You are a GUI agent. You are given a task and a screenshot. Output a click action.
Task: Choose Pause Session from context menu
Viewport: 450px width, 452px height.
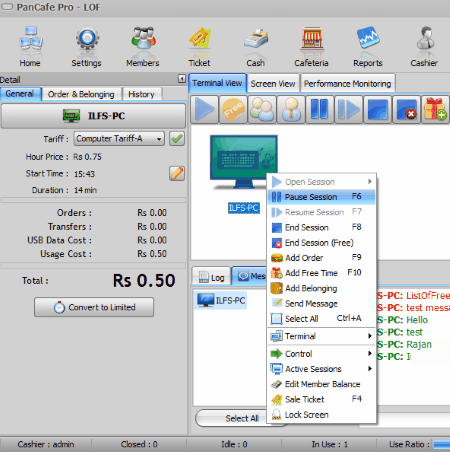click(322, 197)
